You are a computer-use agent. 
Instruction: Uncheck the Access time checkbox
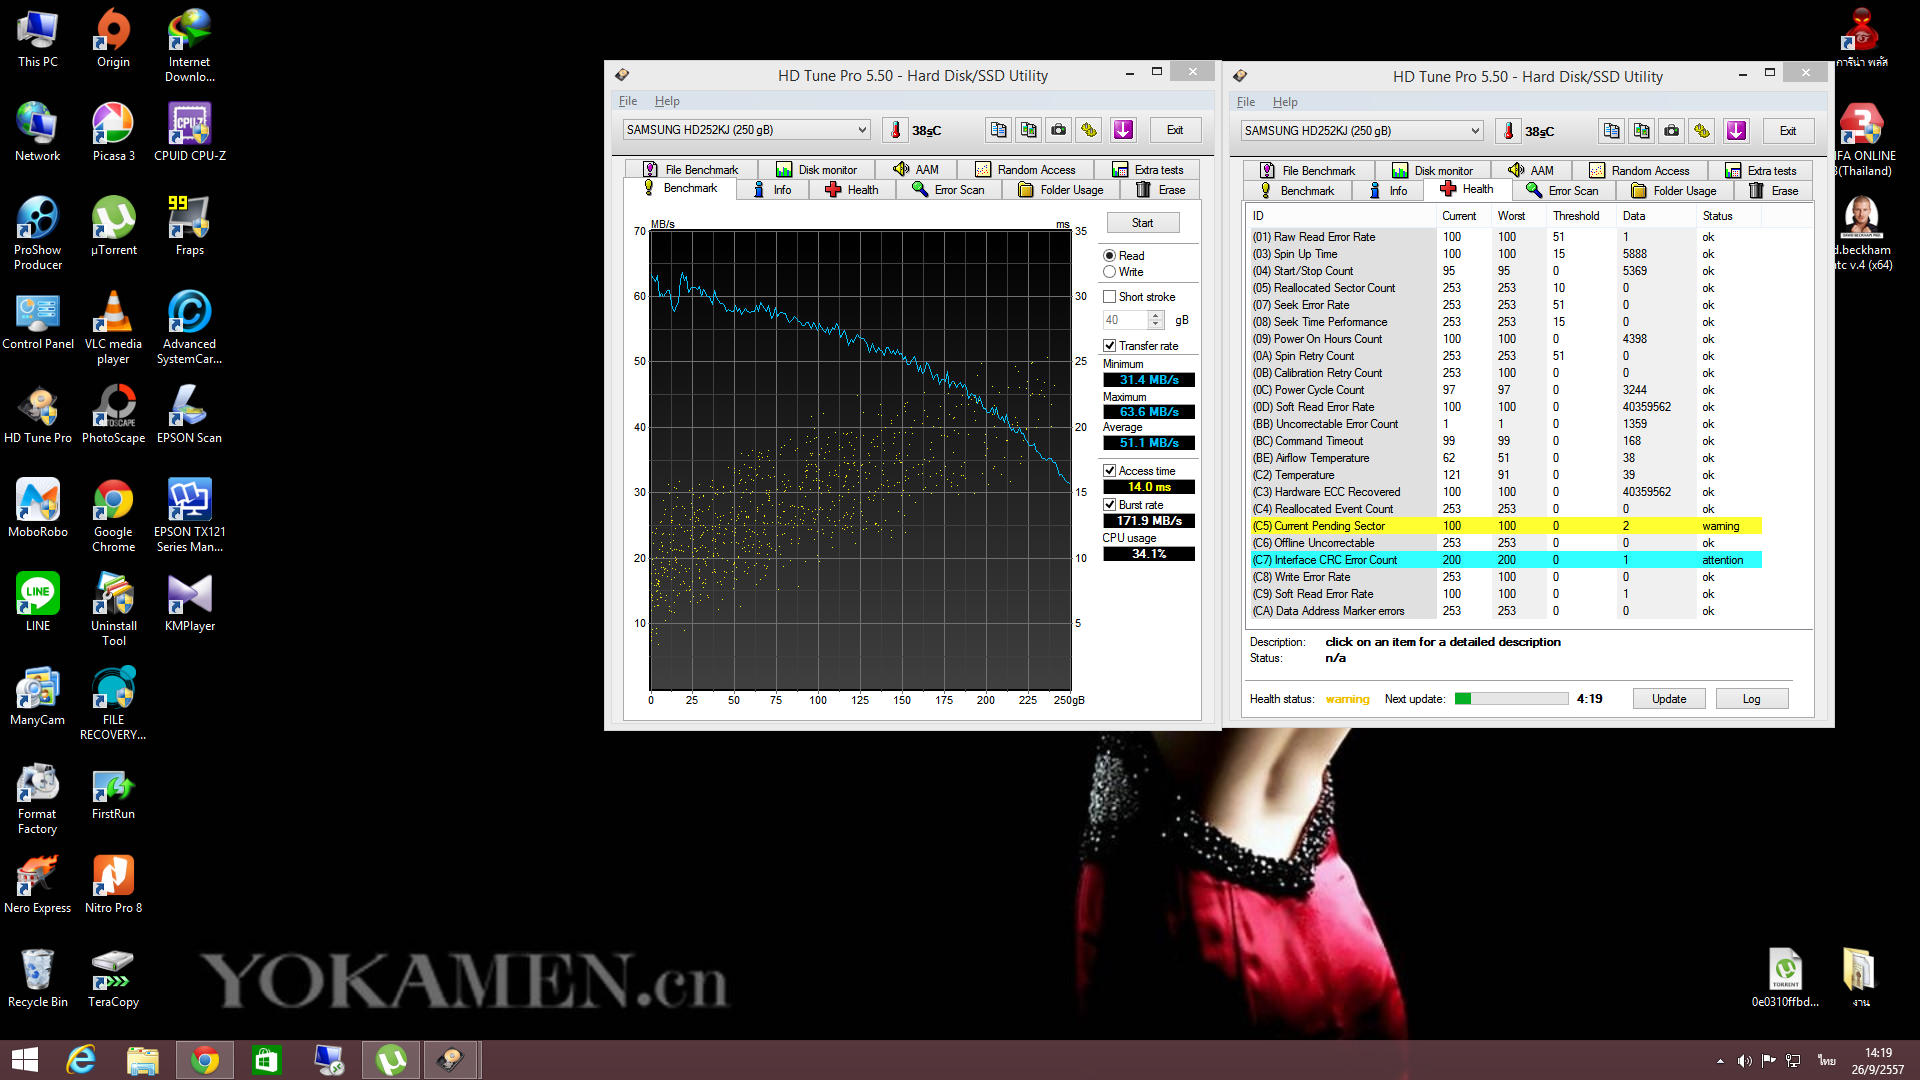1109,471
